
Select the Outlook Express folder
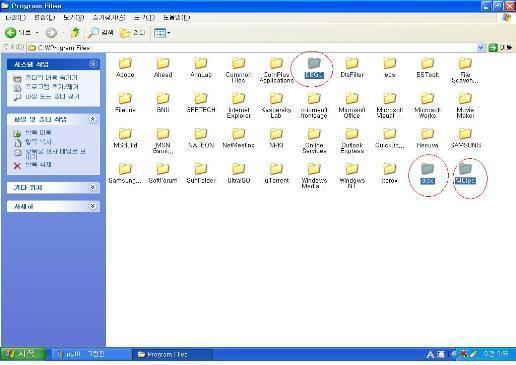coord(352,141)
